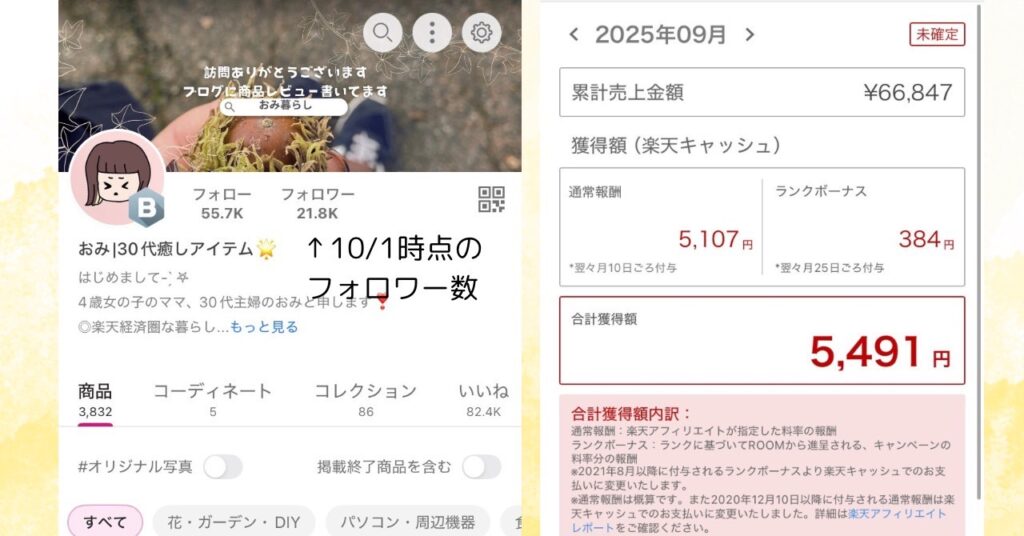Image resolution: width=1024 pixels, height=536 pixels.
Task: Go to next month arrow
Action: (x=750, y=35)
